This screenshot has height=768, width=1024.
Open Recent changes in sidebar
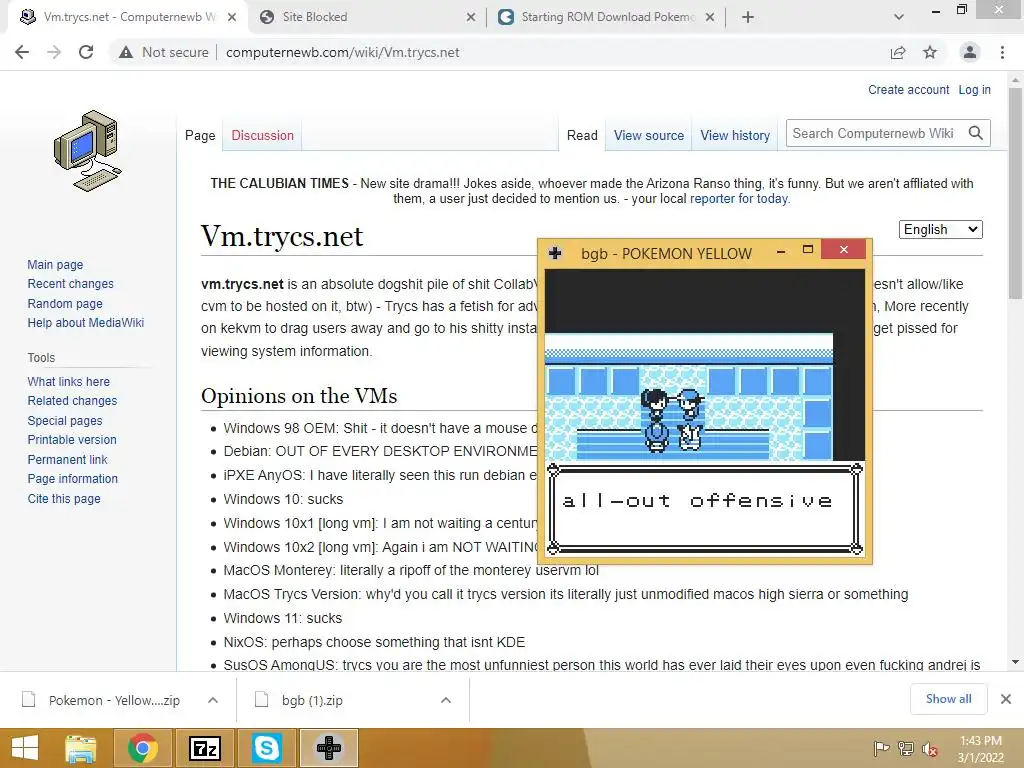[71, 283]
